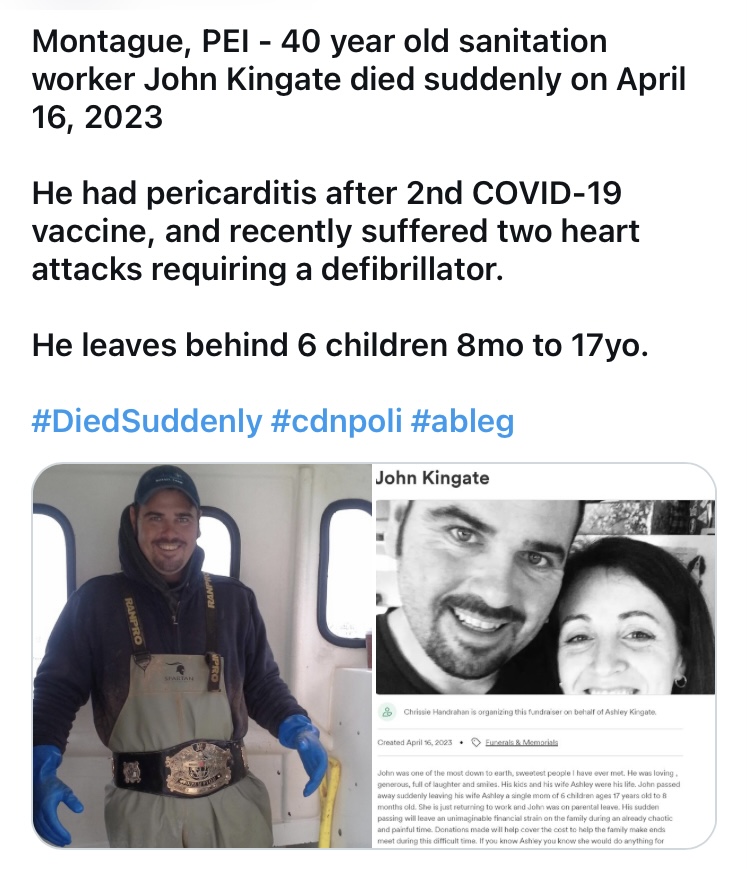
Task: Click the green organizer icon near Chrissie Handrahan
Action: (x=387, y=712)
